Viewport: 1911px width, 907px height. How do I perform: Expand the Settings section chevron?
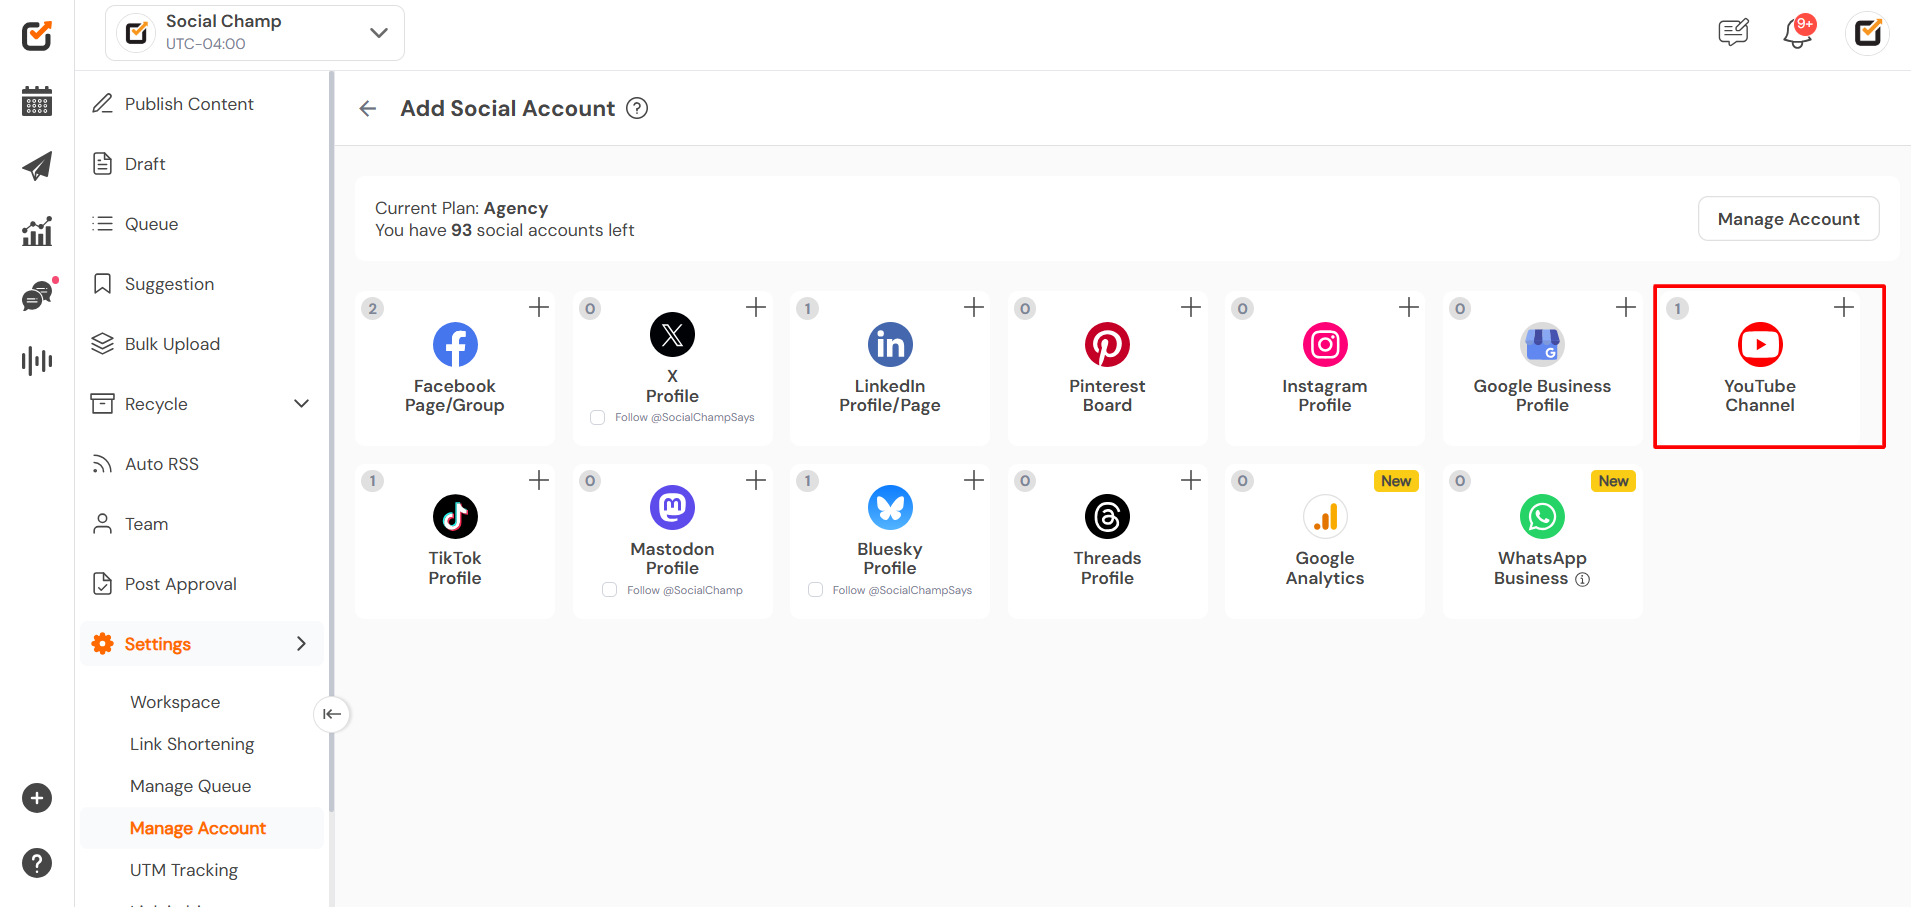(301, 644)
